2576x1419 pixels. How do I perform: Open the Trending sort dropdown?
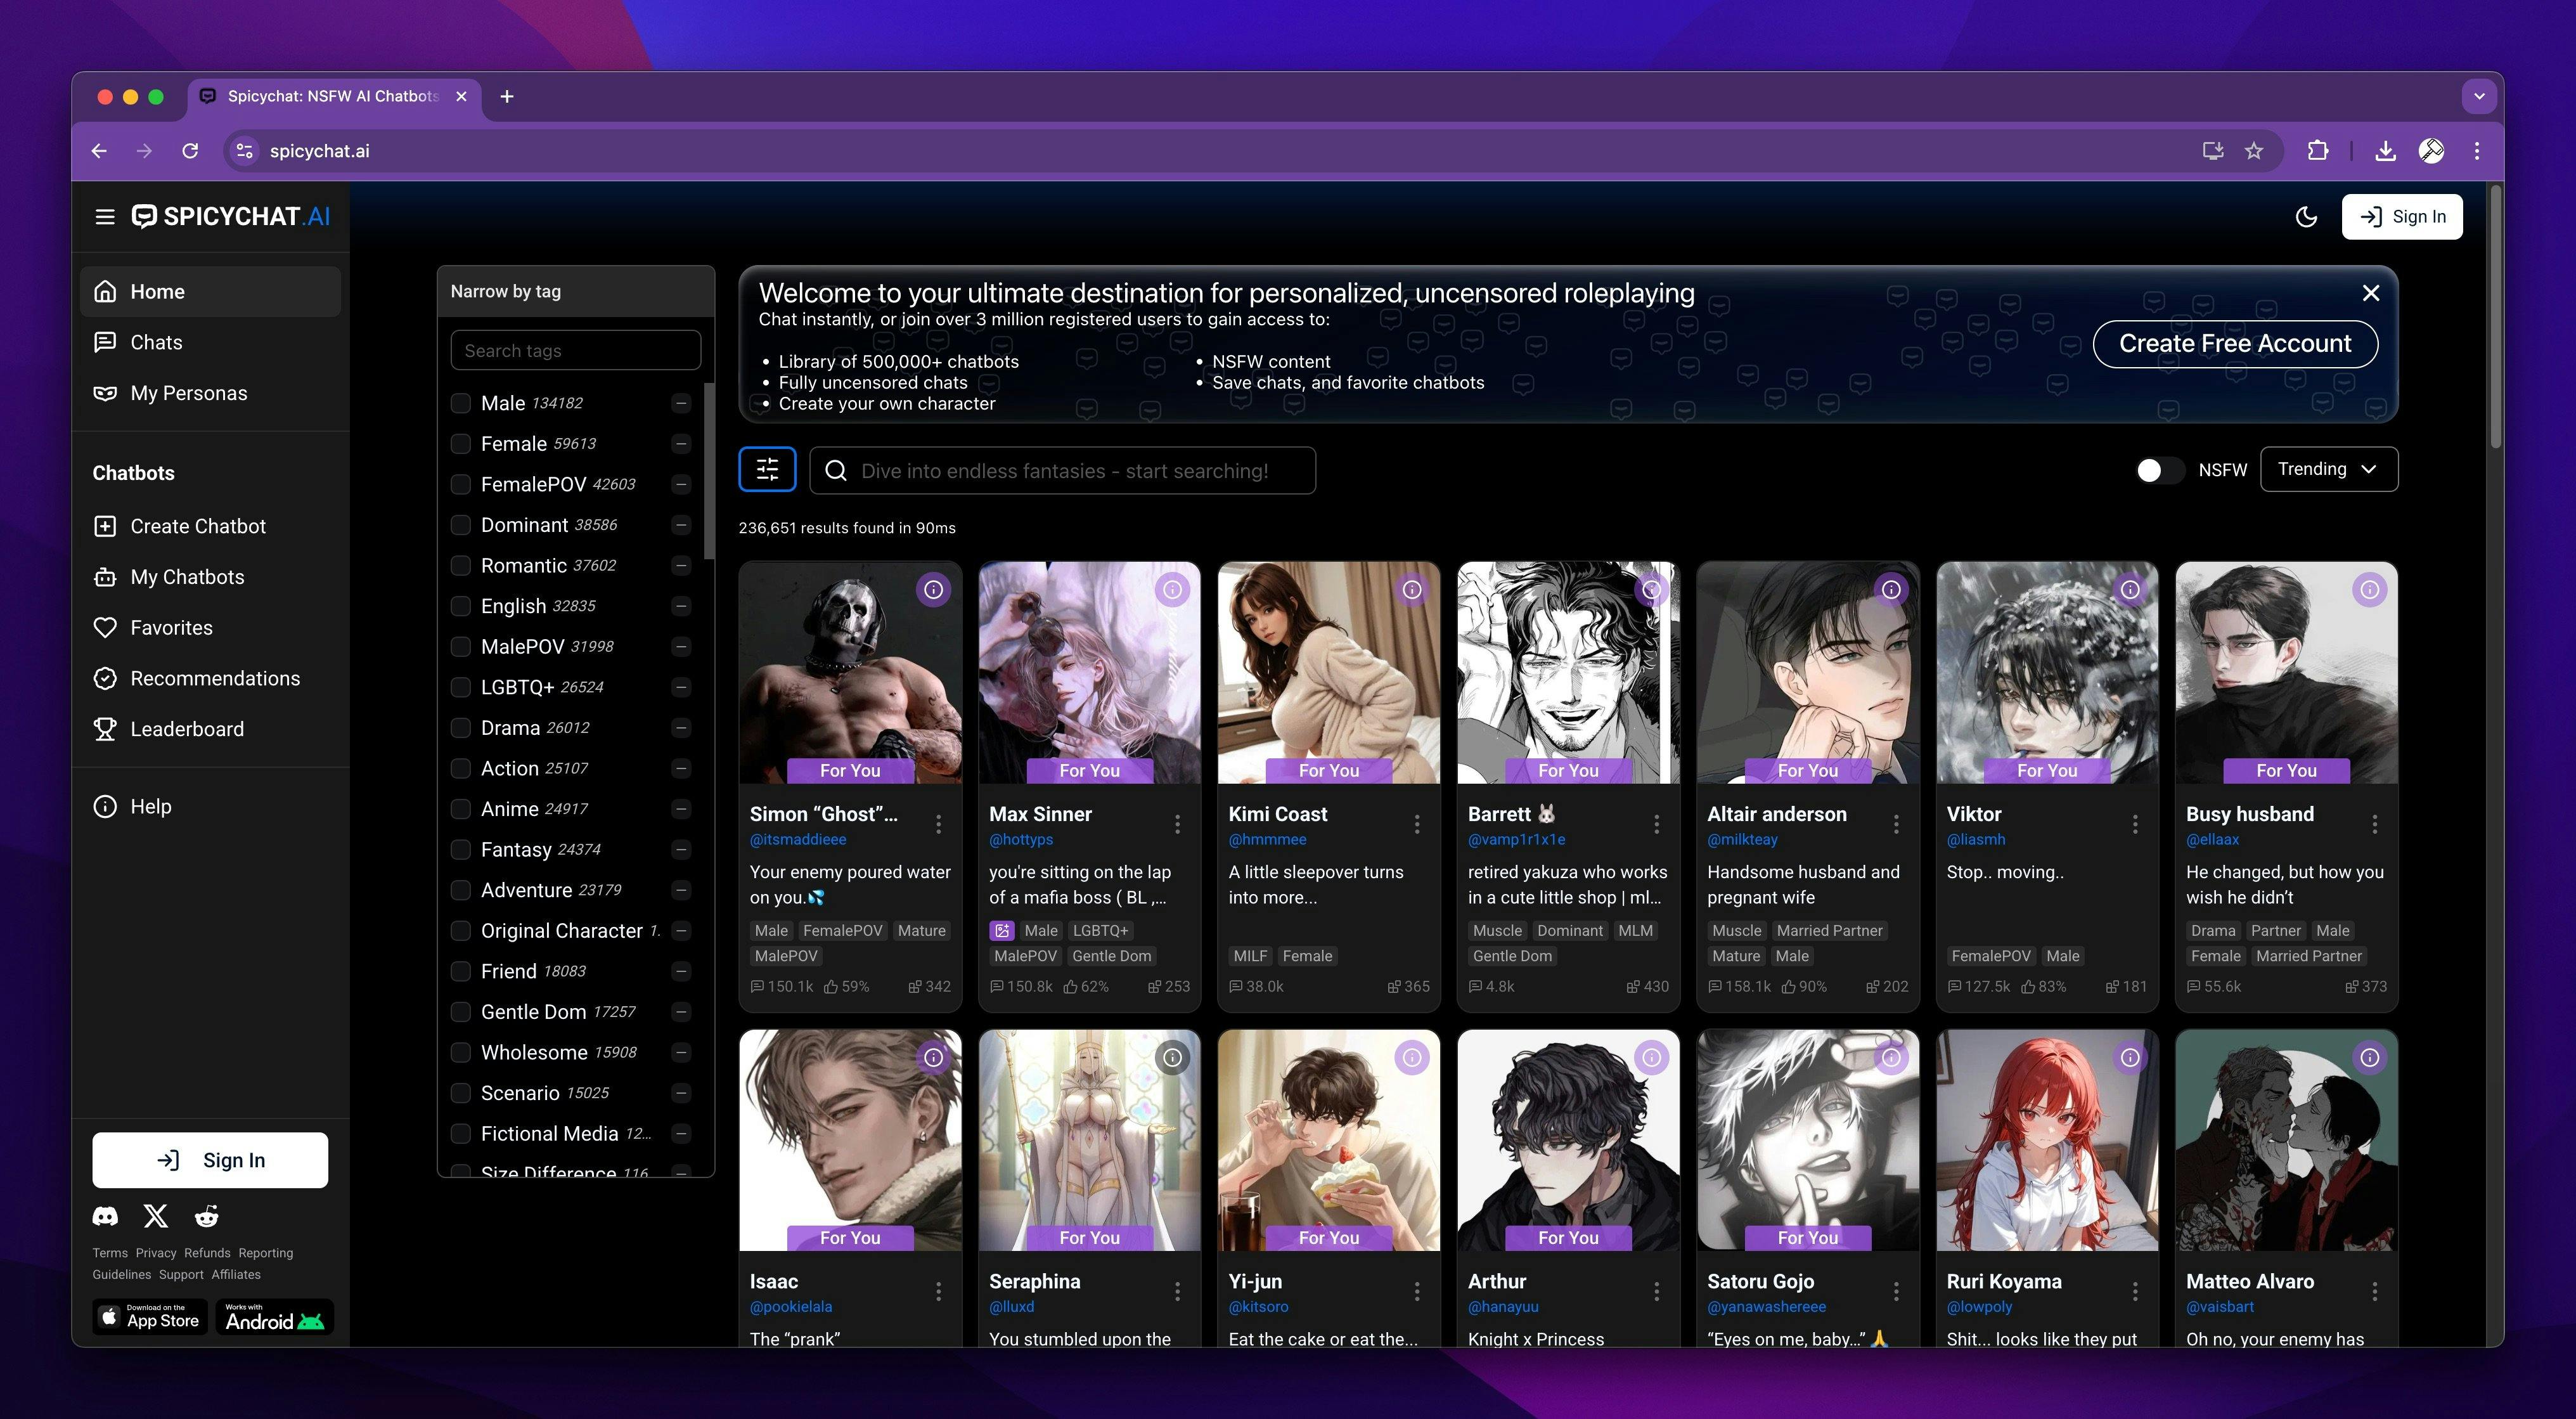2328,469
